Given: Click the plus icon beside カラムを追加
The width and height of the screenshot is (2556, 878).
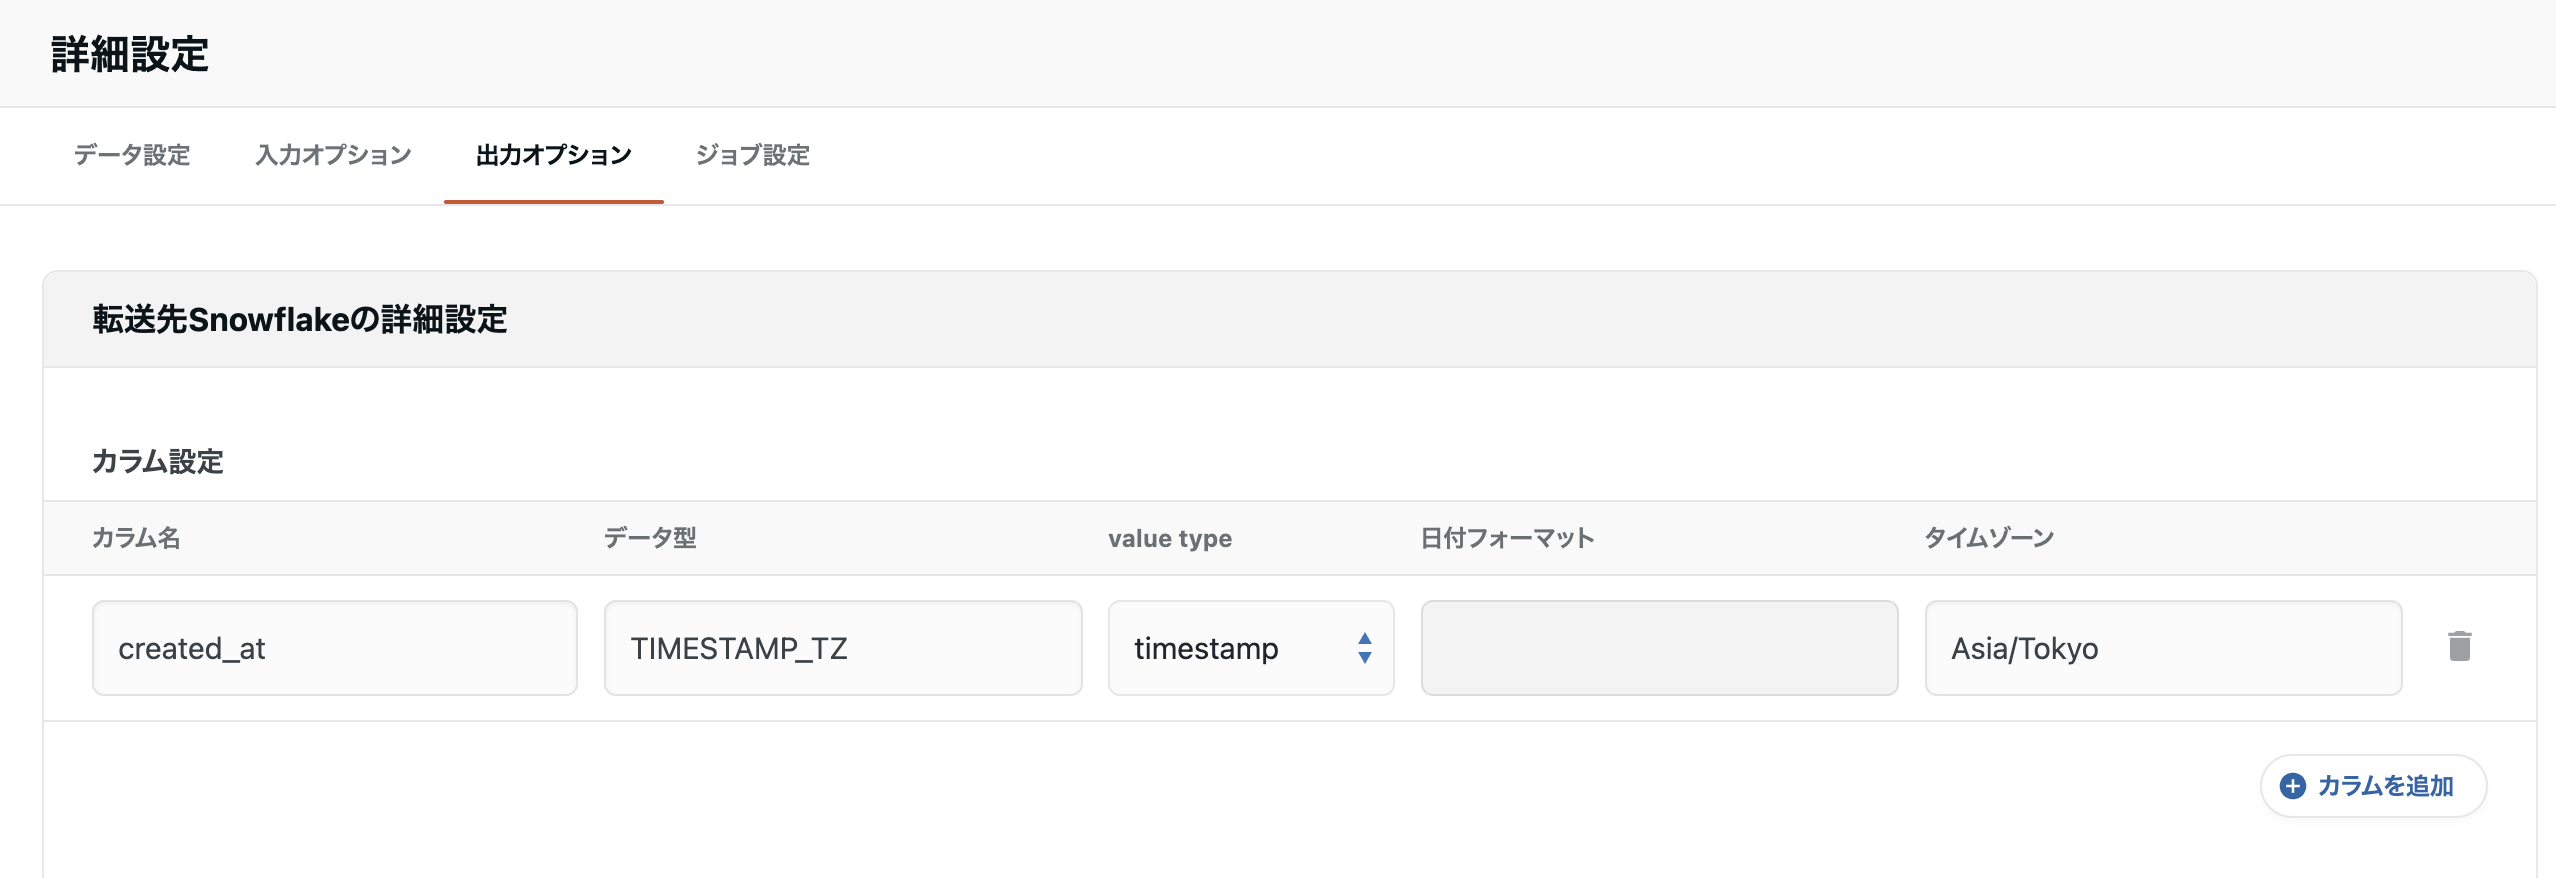Looking at the screenshot, I should click(2292, 786).
